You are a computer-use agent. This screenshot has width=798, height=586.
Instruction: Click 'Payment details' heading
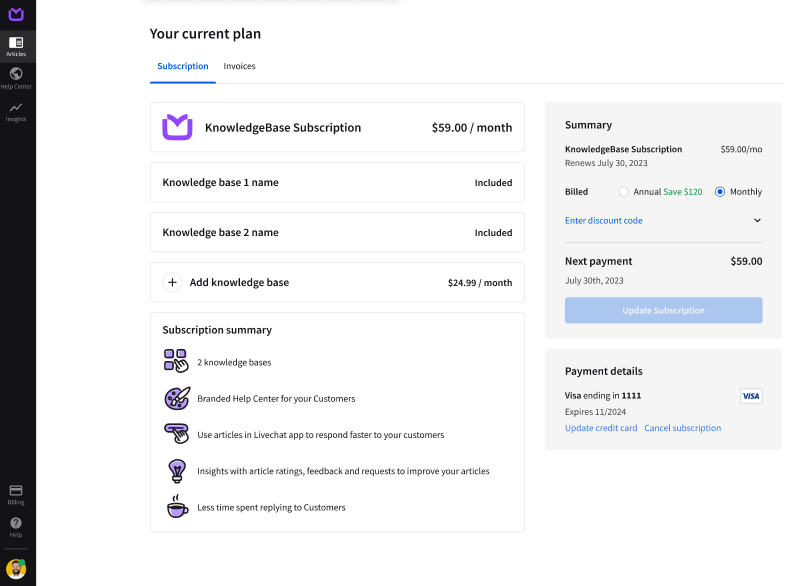tap(604, 371)
